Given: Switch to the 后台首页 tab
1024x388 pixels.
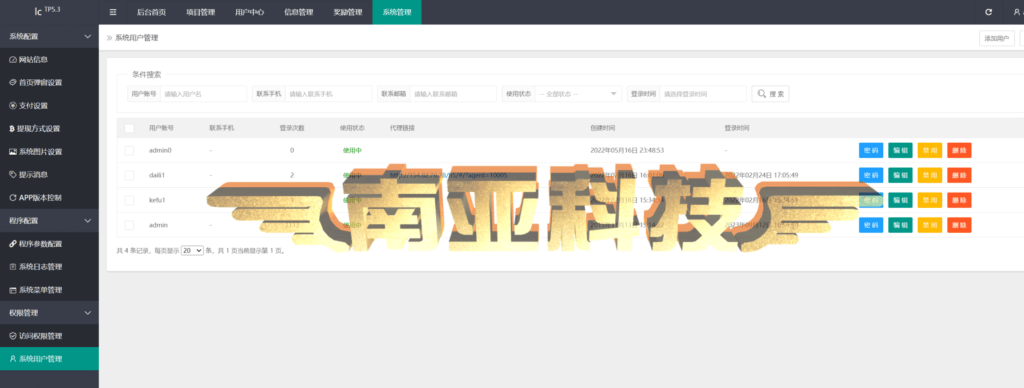Looking at the screenshot, I should 151,12.
